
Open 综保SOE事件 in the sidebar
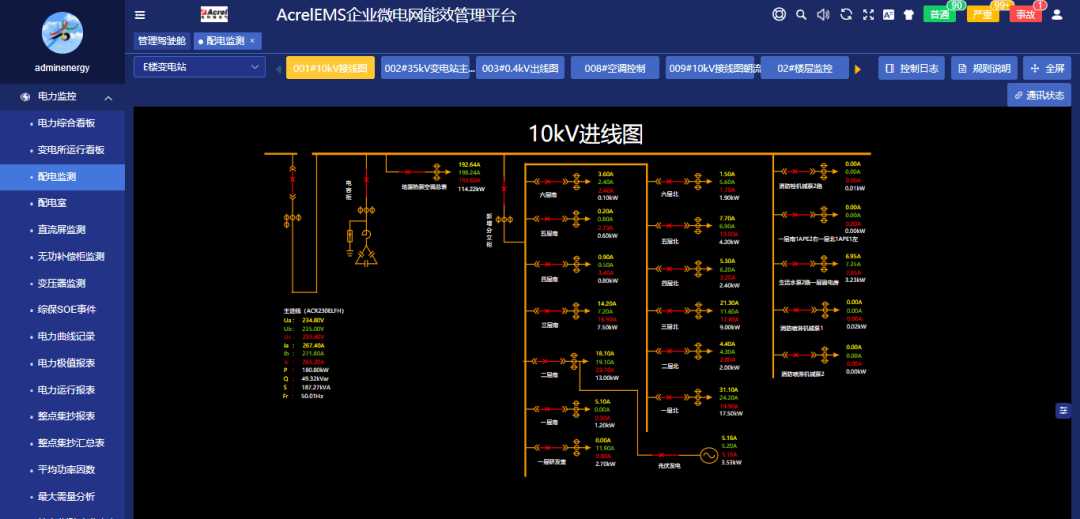[63, 310]
